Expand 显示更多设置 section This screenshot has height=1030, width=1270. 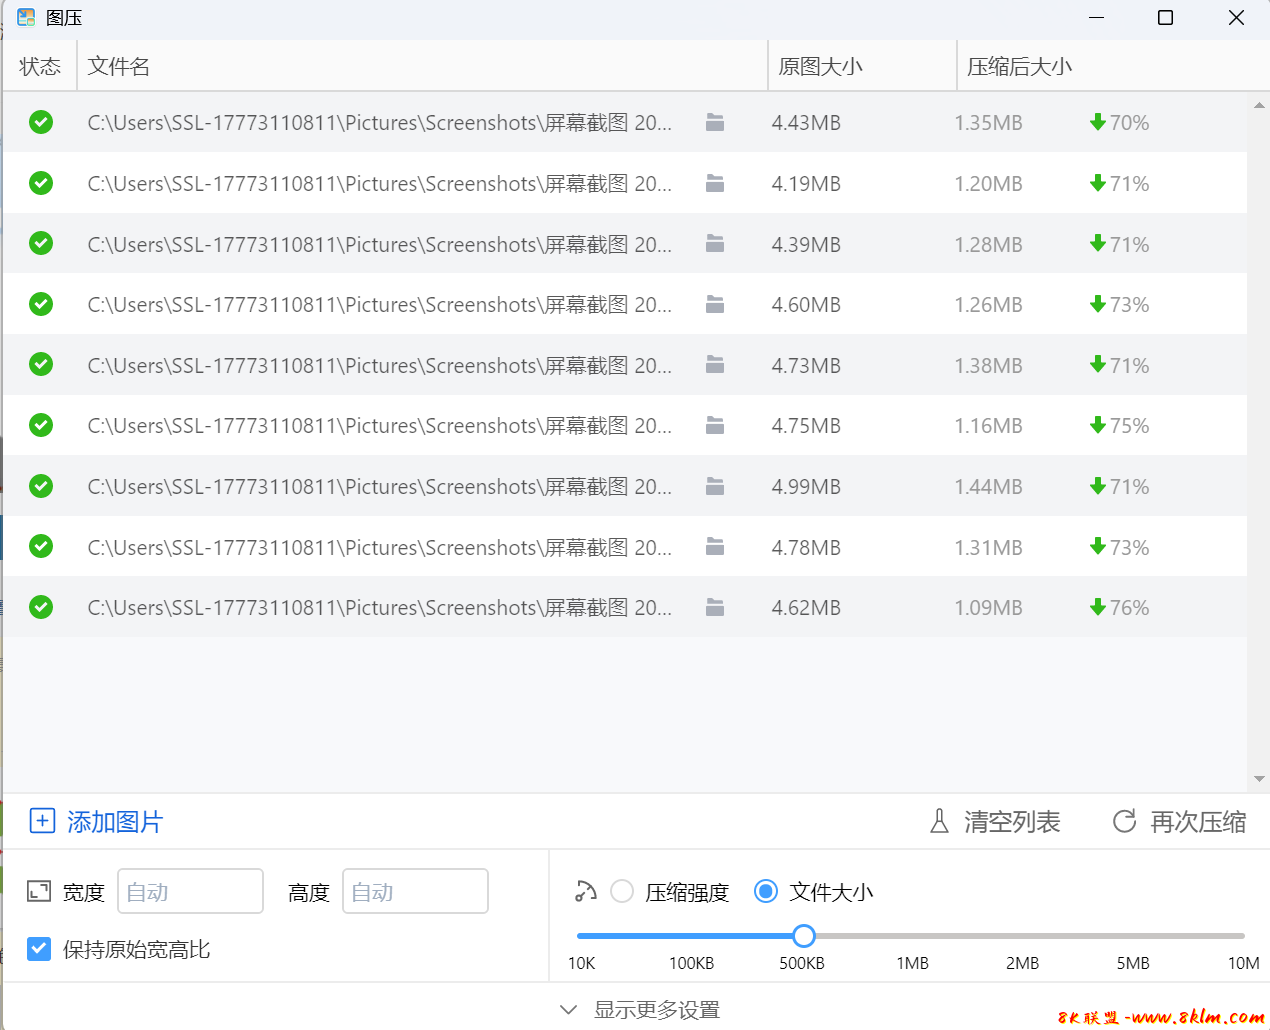point(640,1009)
